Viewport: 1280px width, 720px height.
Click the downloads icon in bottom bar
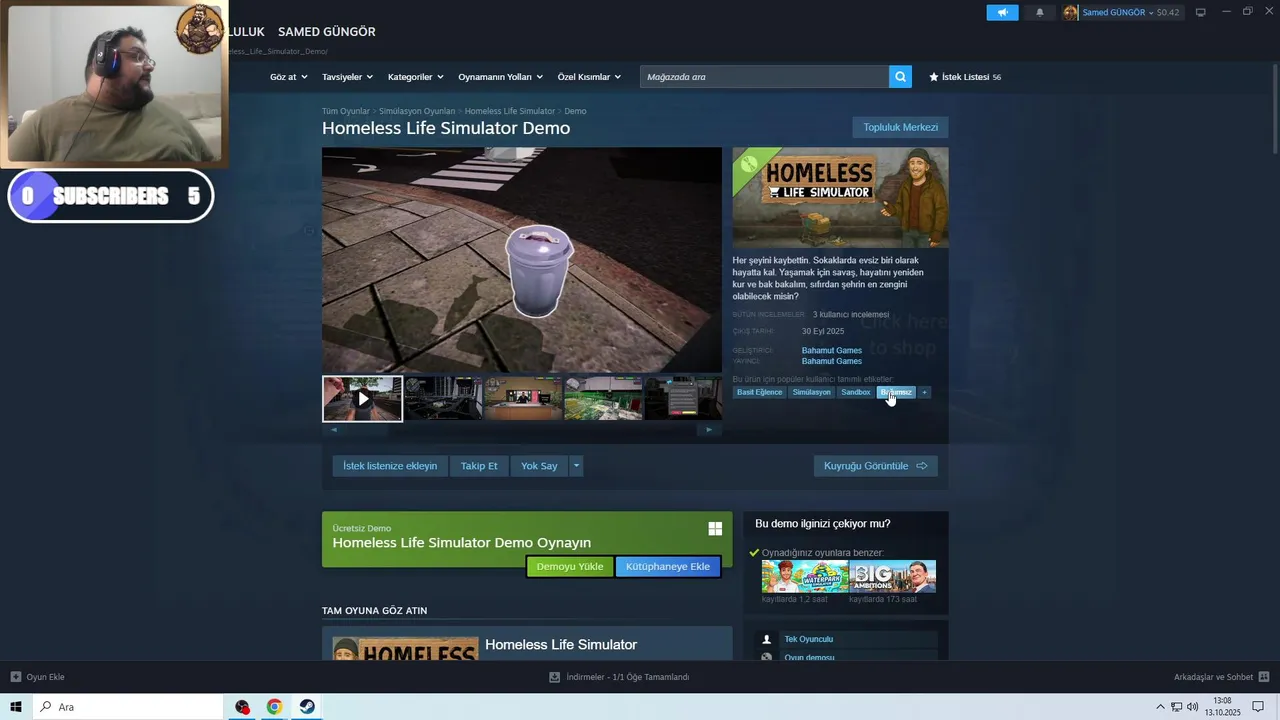(555, 677)
